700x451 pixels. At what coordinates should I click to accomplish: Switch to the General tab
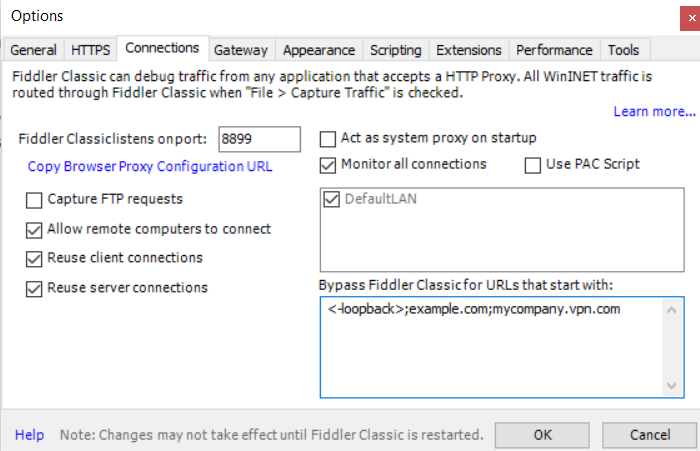[x=33, y=50]
